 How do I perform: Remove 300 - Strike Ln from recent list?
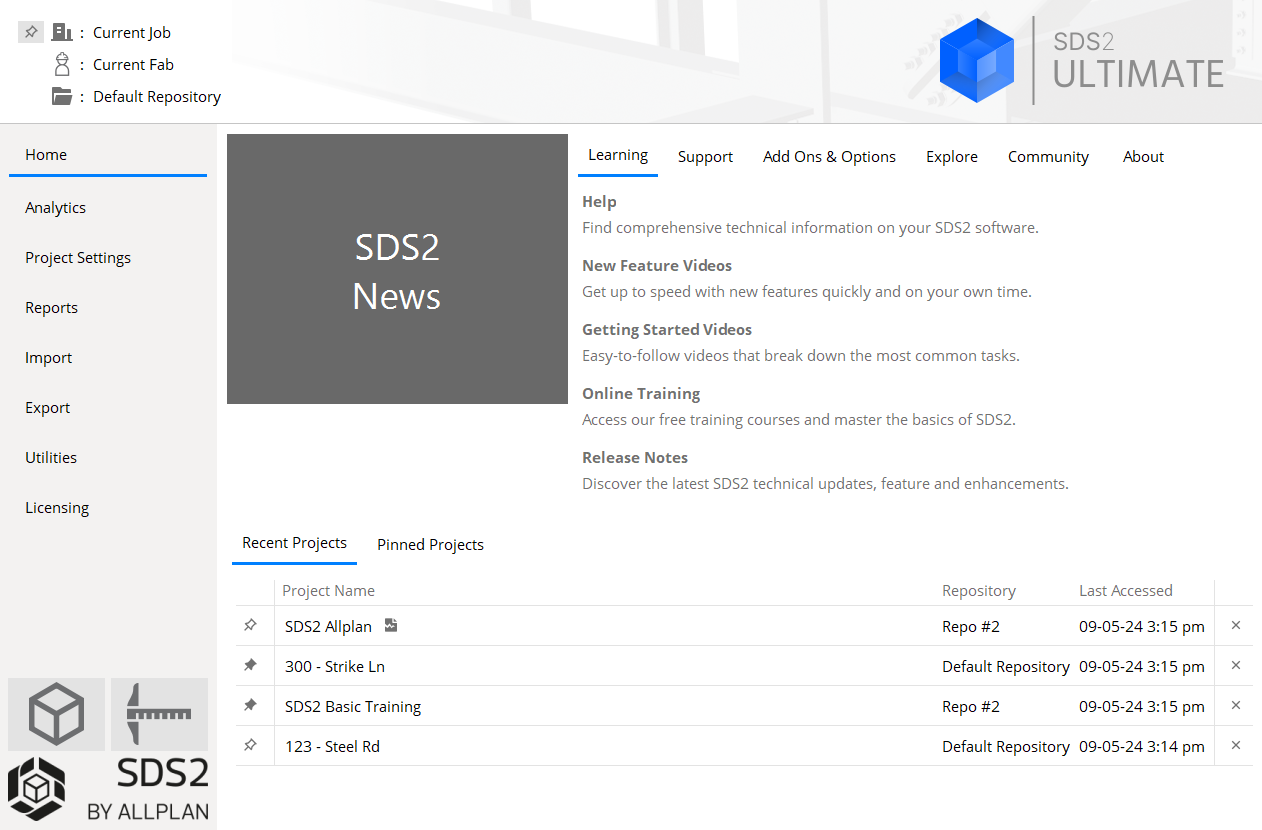pyautogui.click(x=1235, y=665)
